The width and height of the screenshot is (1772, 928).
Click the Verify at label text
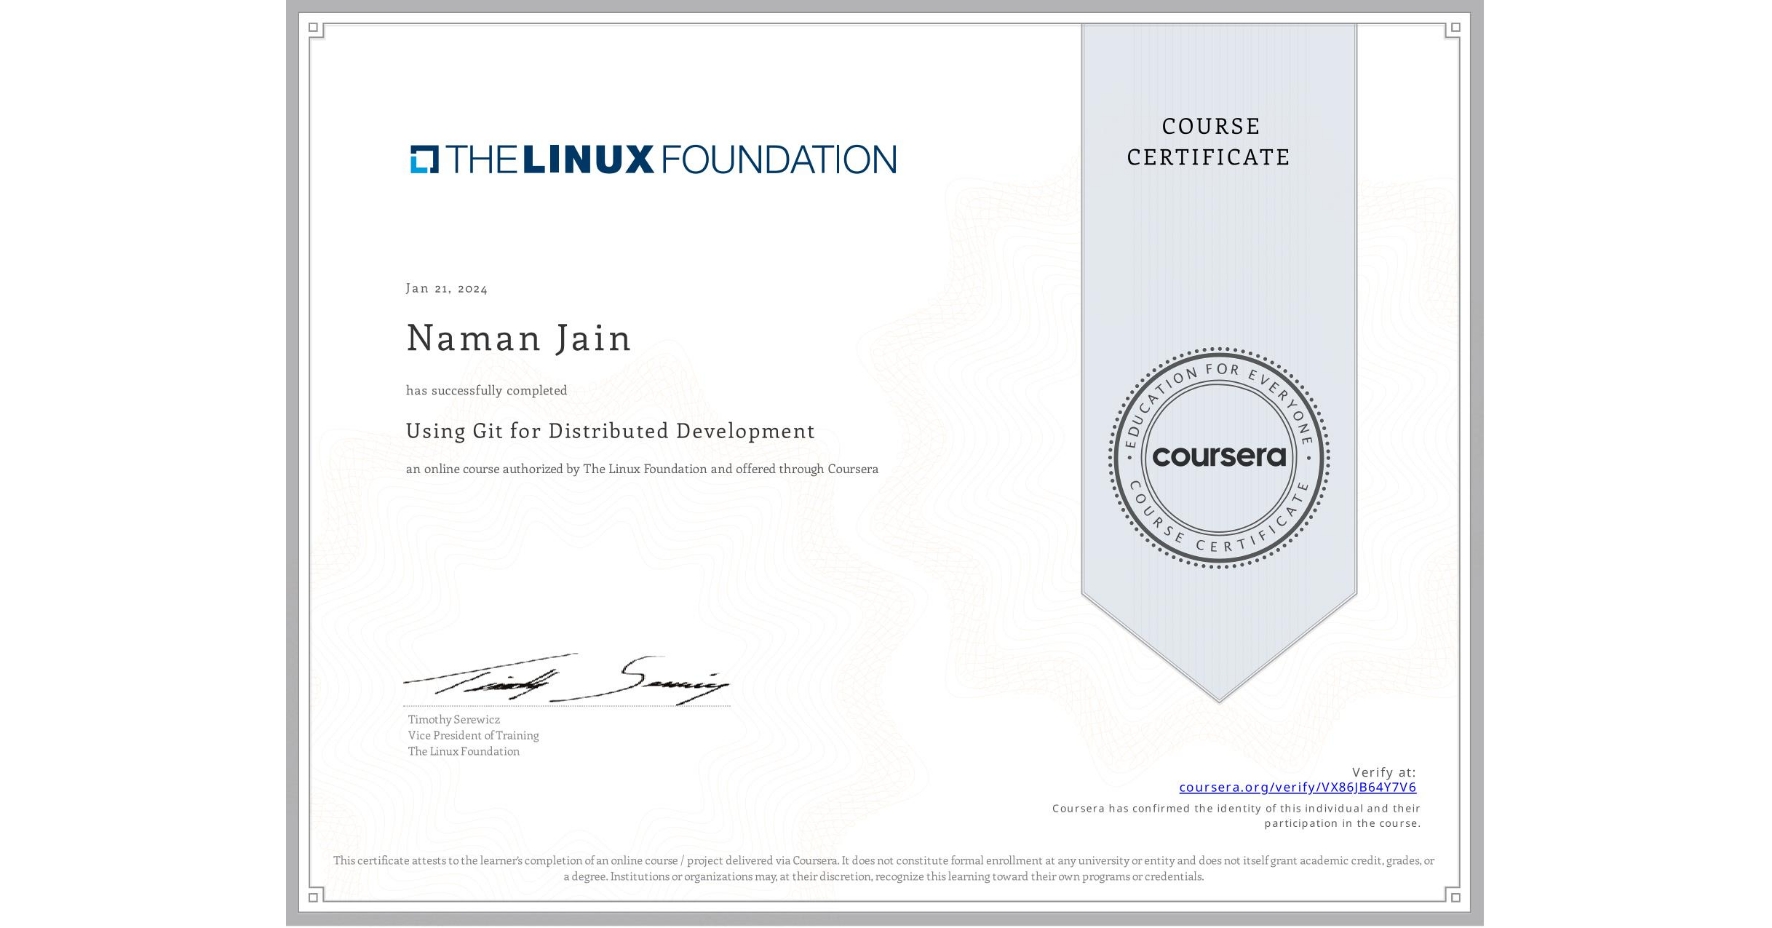tap(1385, 771)
